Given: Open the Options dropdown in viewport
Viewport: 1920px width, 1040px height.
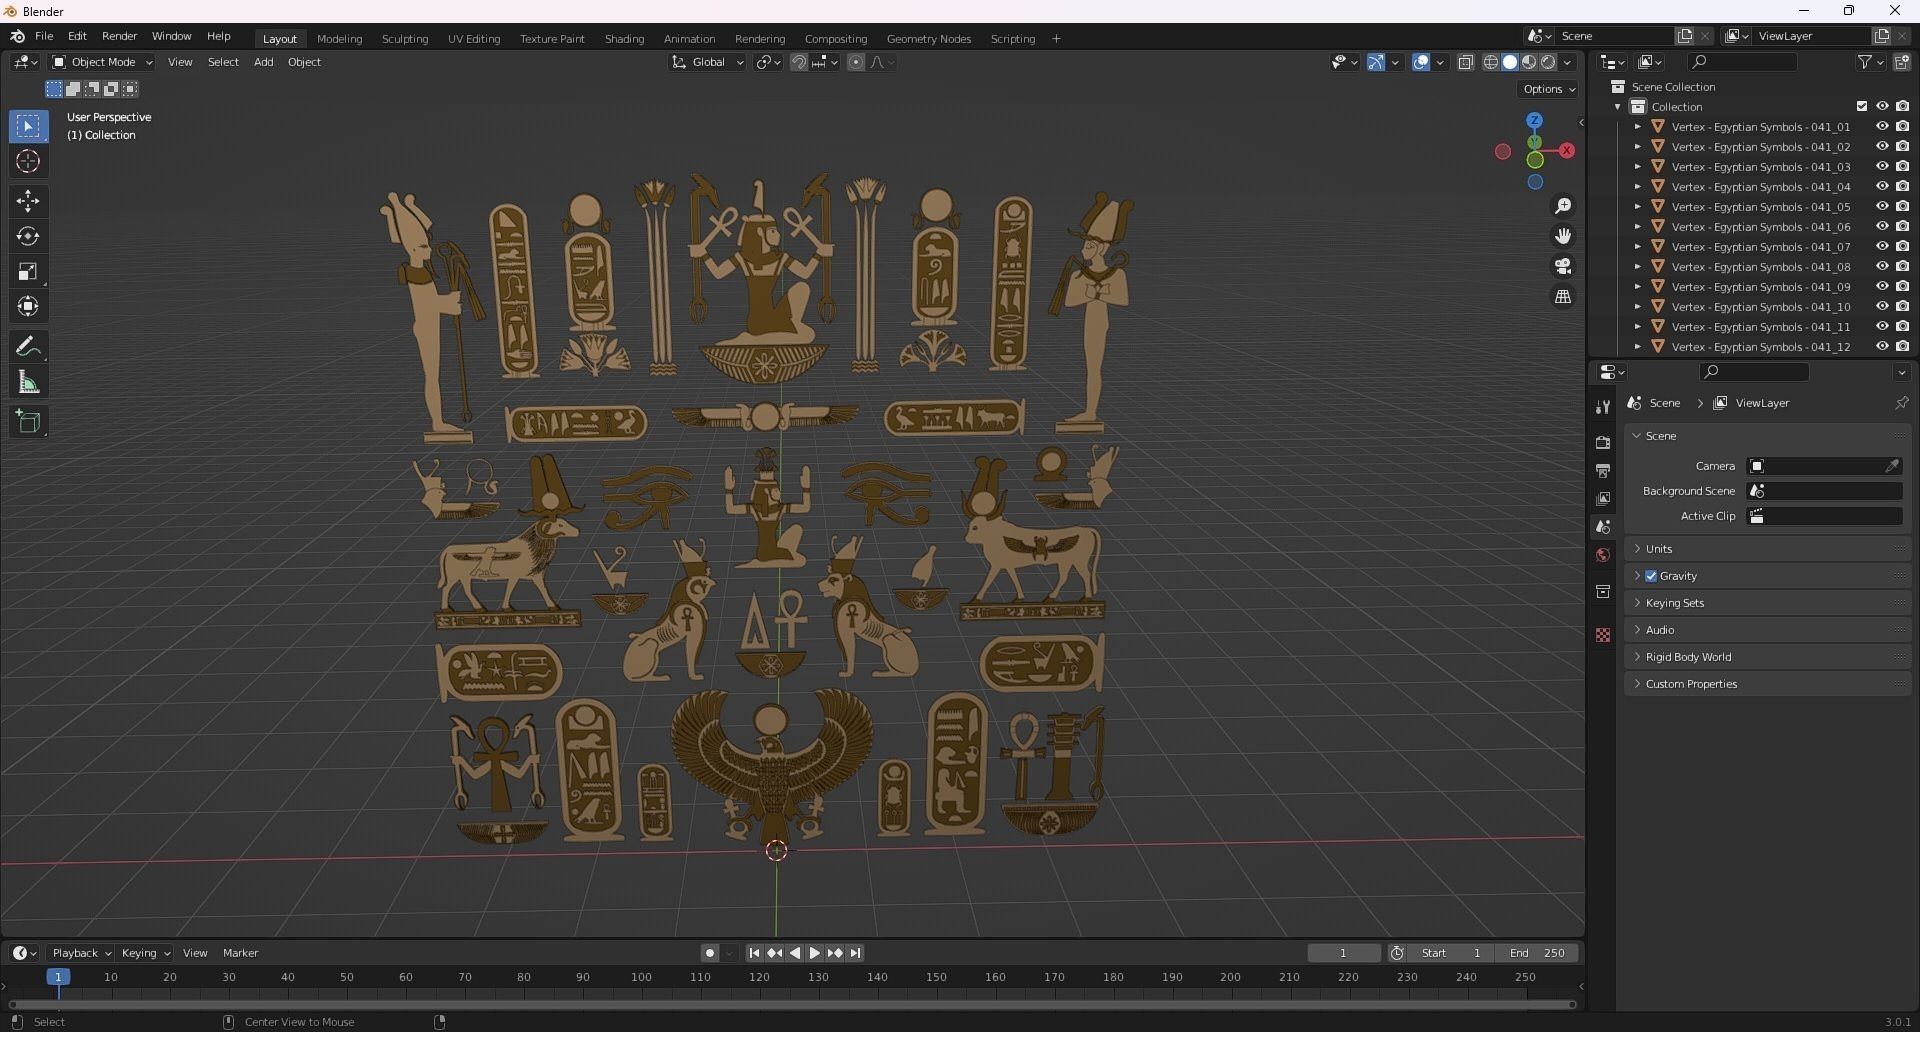Looking at the screenshot, I should tap(1548, 89).
